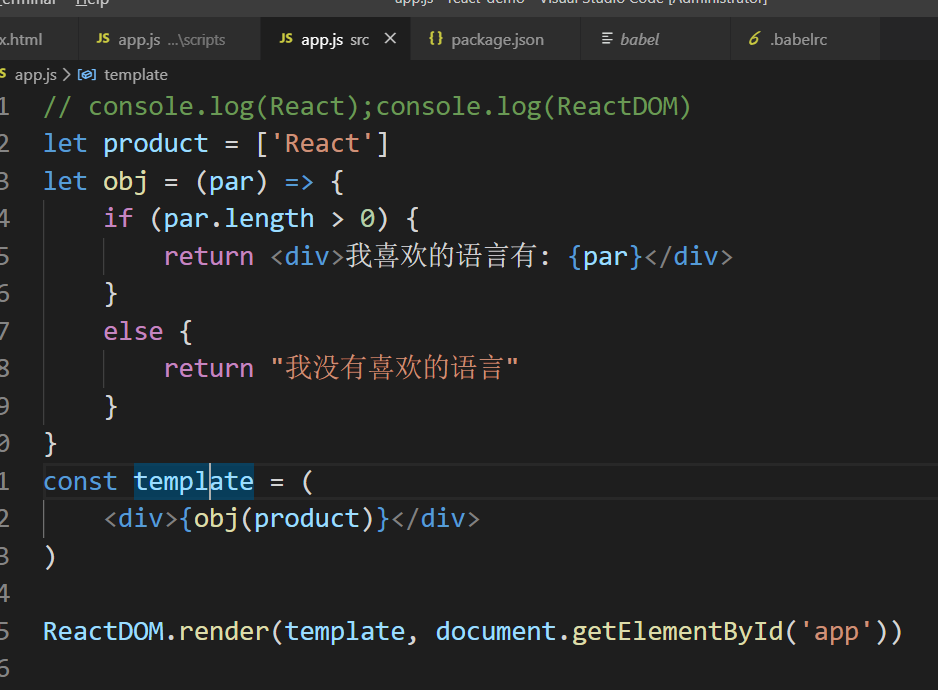
Task: Click 'obj' in the arrow function declaration
Action: [125, 182]
